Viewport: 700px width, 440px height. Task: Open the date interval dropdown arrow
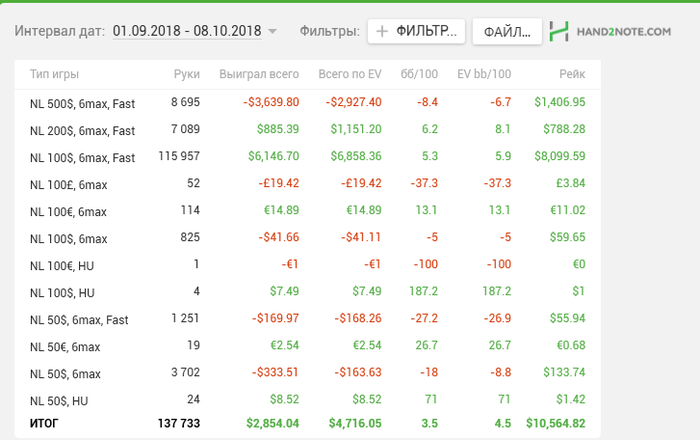[272, 31]
